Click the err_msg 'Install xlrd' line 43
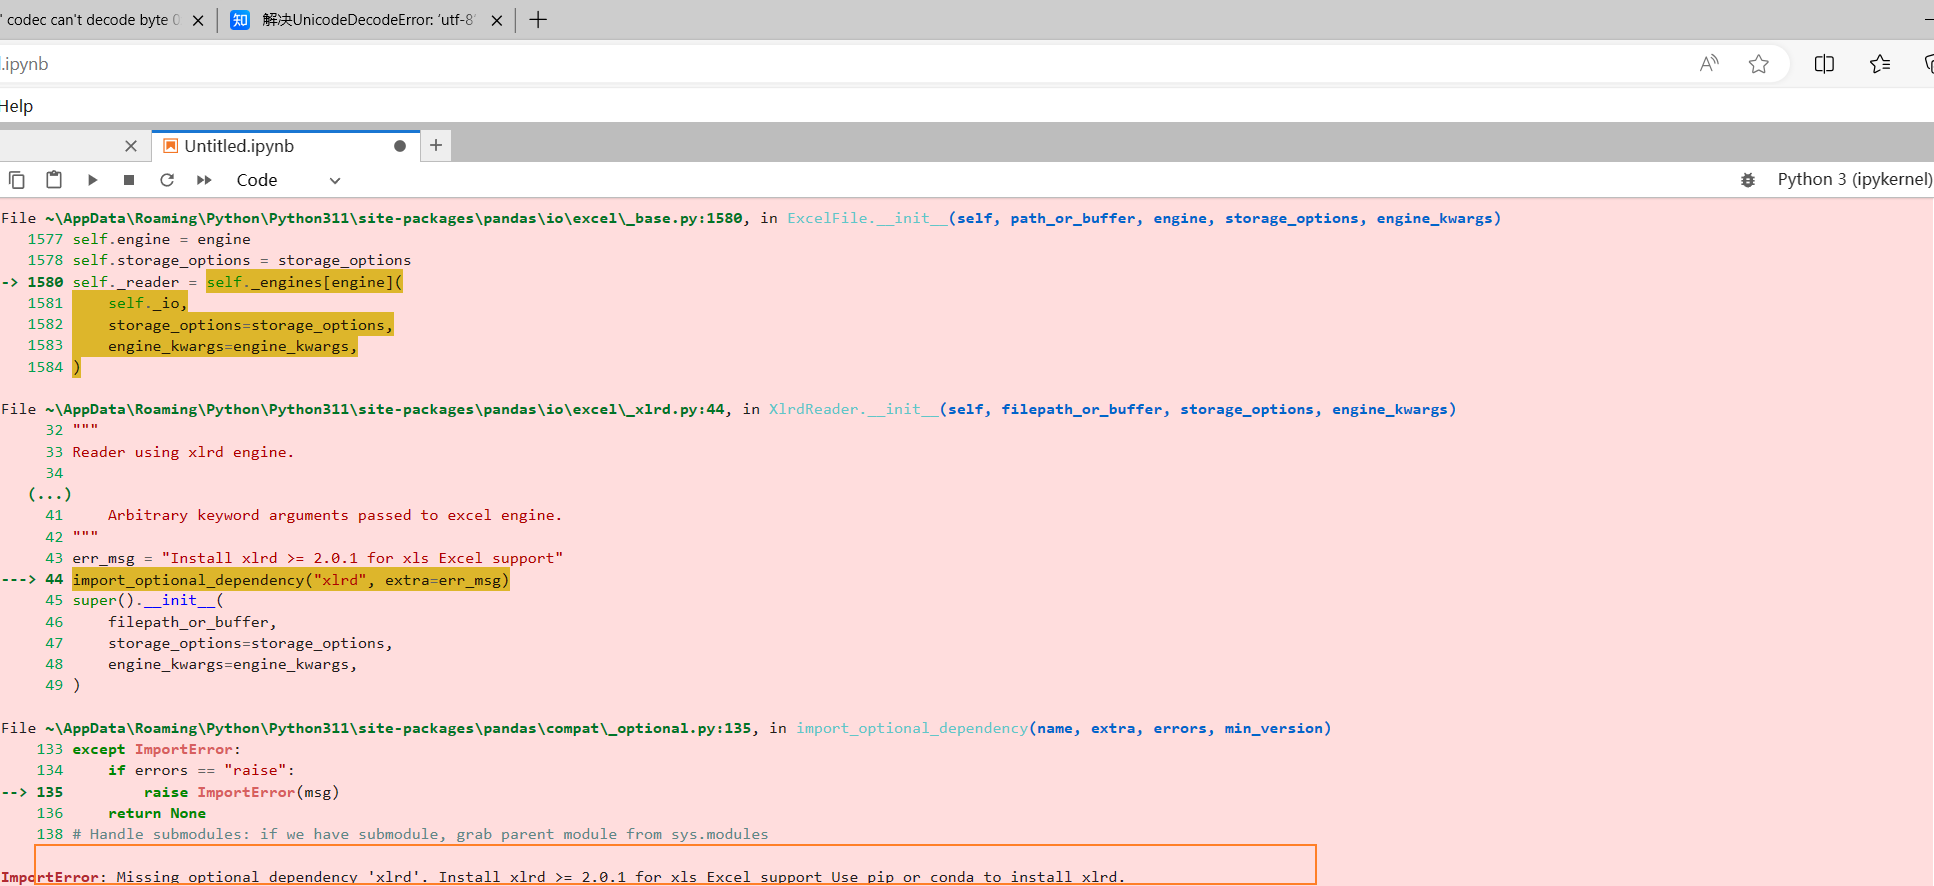The width and height of the screenshot is (1934, 886). point(318,558)
